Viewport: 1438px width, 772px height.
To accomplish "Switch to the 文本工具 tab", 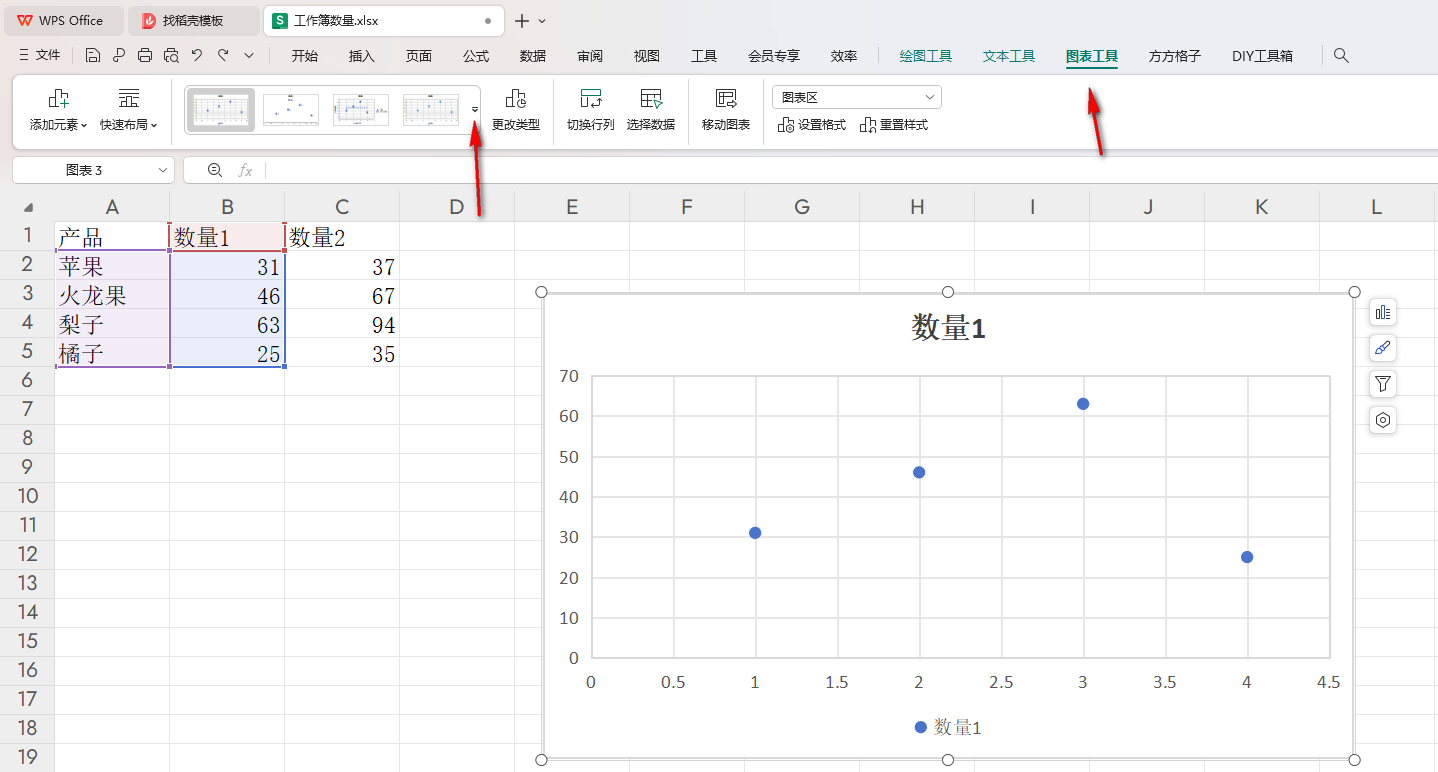I will pyautogui.click(x=1009, y=56).
